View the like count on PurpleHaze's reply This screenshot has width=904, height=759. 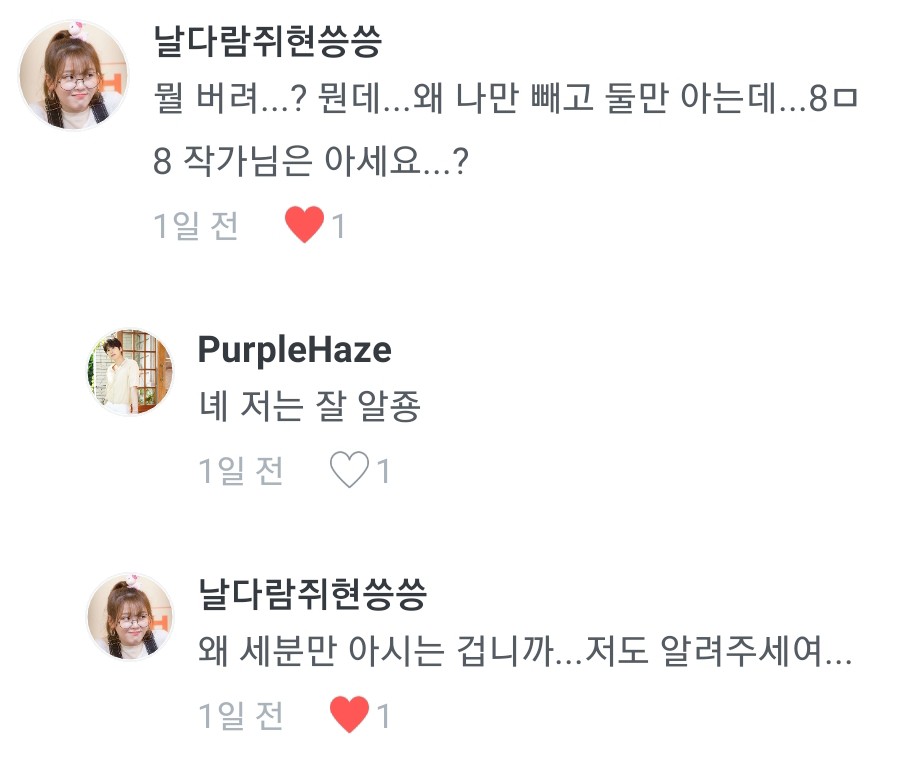(x=383, y=471)
